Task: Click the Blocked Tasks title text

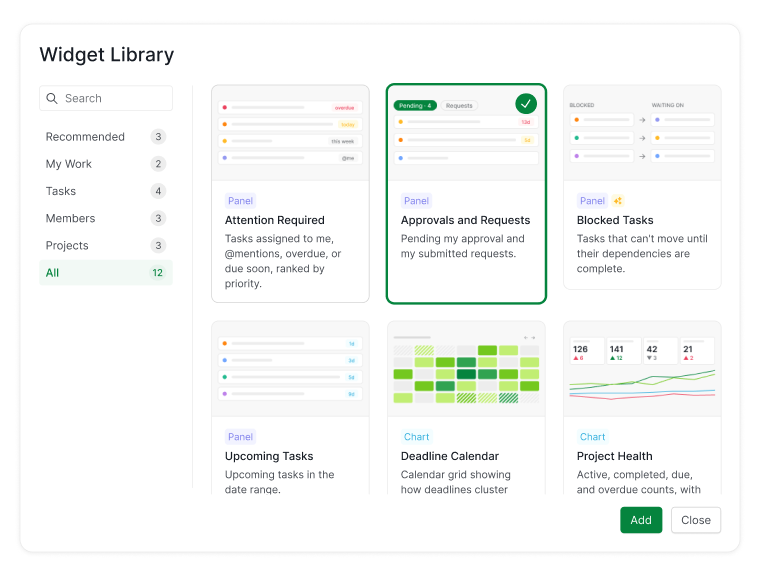Action: click(x=615, y=220)
